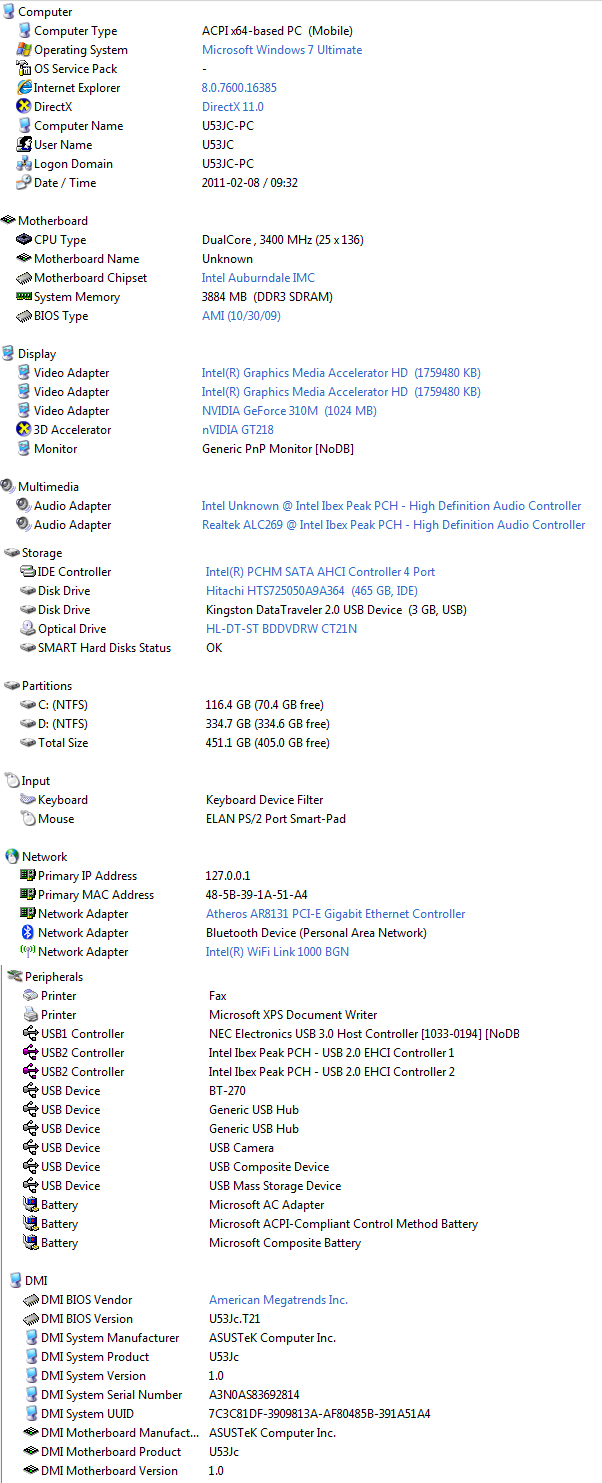Click the Network globe header icon
The width and height of the screenshot is (602, 1483).
click(12, 857)
